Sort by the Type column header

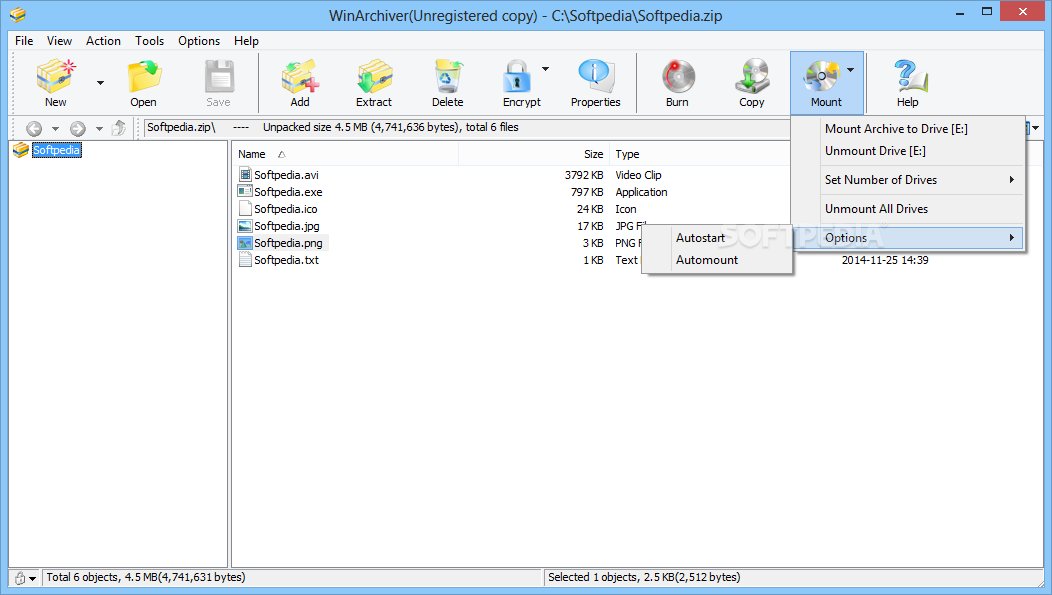[700, 154]
